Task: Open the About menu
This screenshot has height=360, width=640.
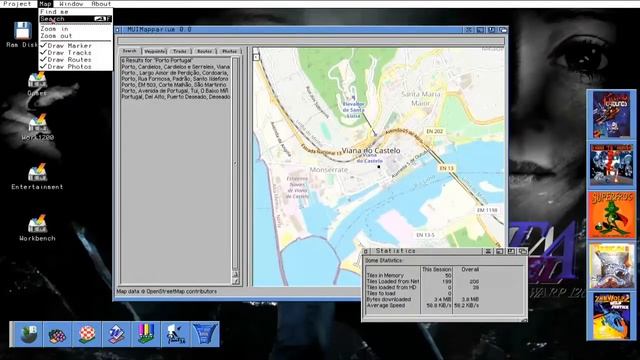Action: tap(101, 4)
